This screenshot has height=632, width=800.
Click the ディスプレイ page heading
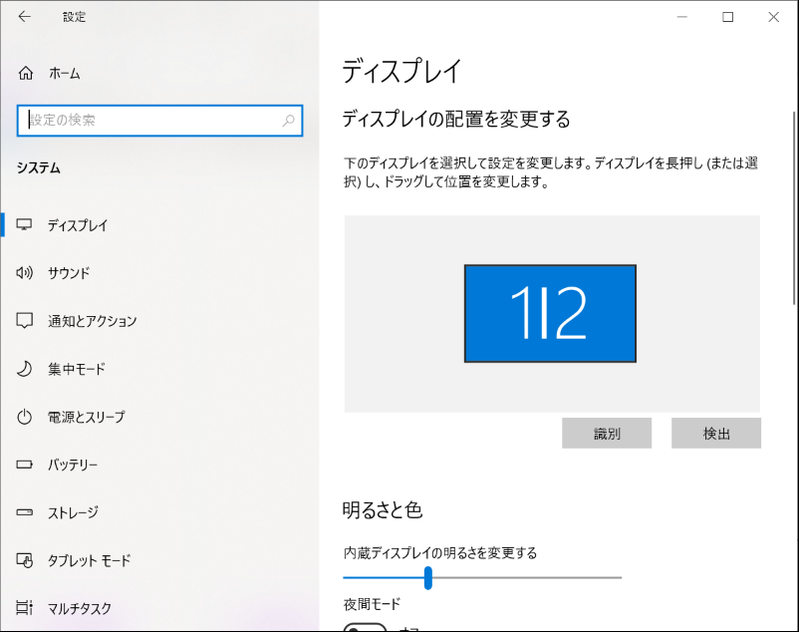pos(402,71)
